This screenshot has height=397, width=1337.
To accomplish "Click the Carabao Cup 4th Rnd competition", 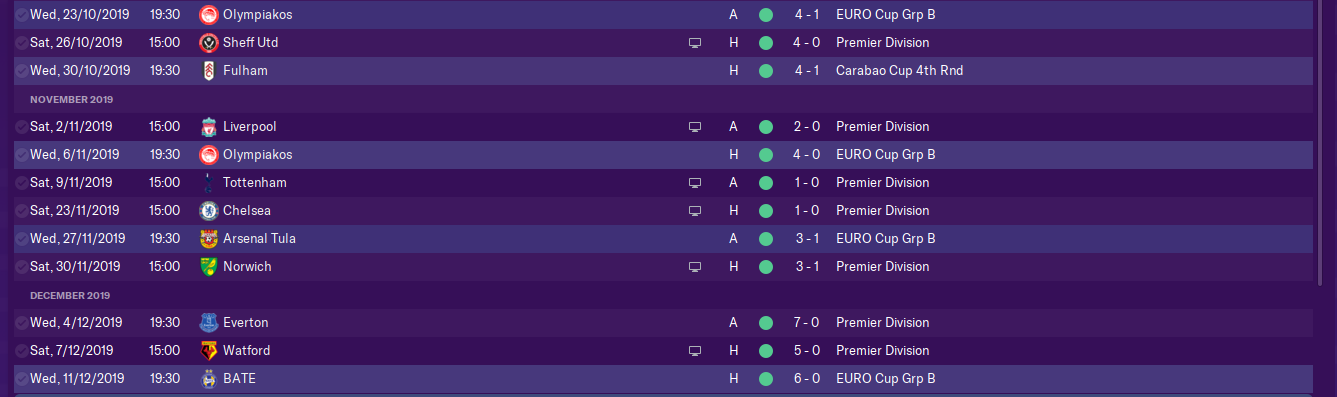I will coord(899,71).
